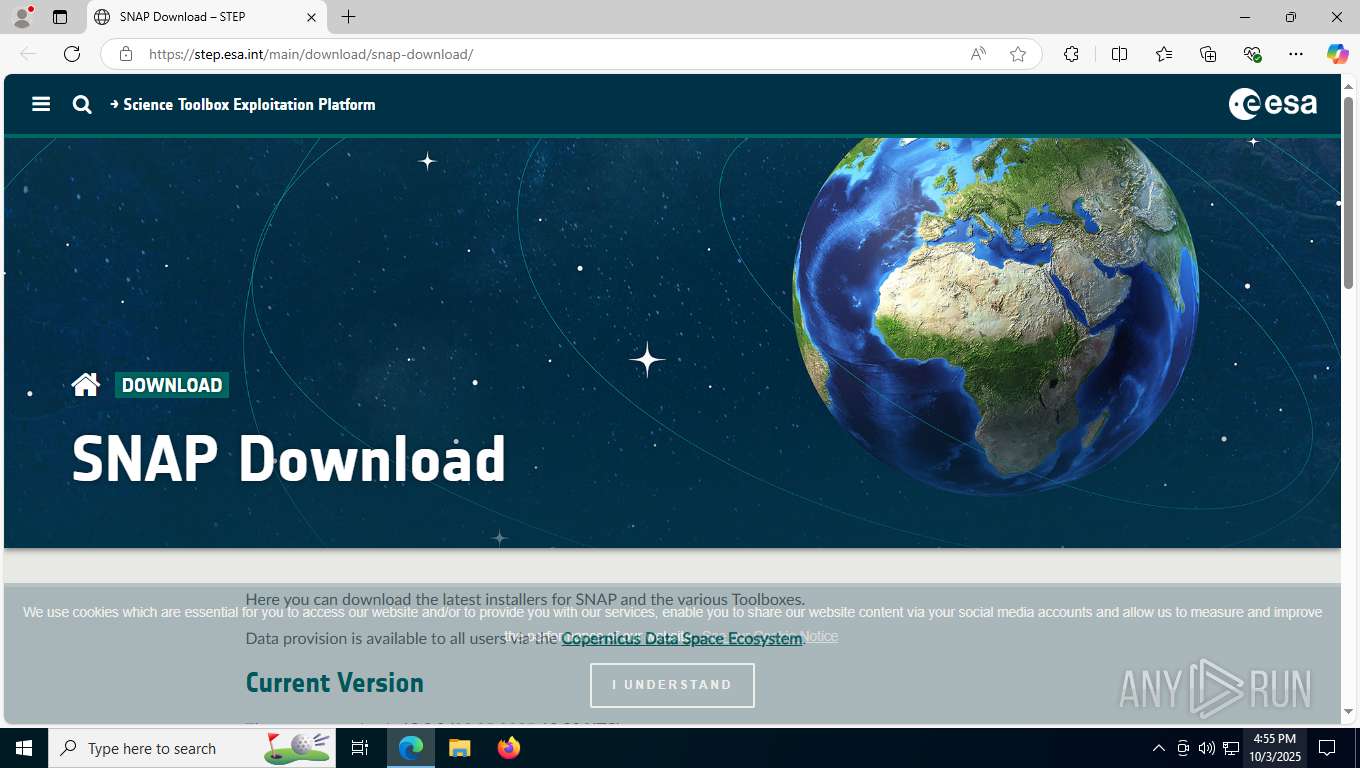
Task: Open the network tray icon
Action: point(1231,748)
